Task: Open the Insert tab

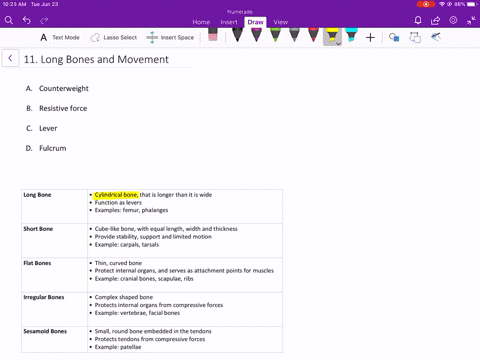Action: tap(229, 22)
